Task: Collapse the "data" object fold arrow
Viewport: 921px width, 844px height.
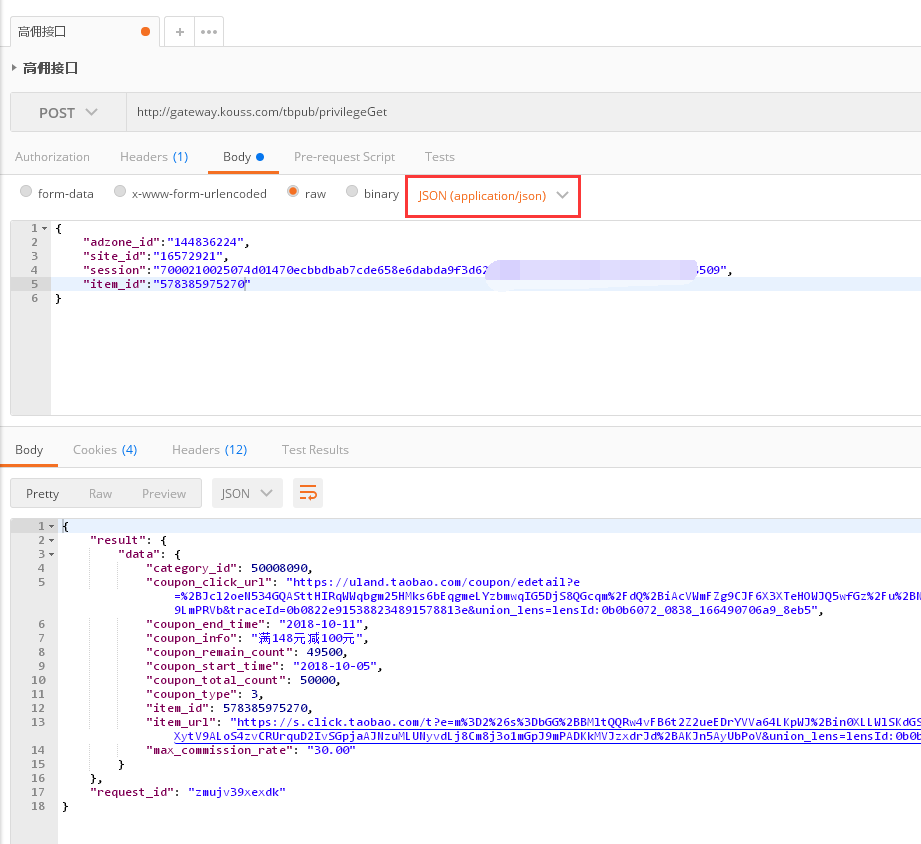Action: [52, 554]
